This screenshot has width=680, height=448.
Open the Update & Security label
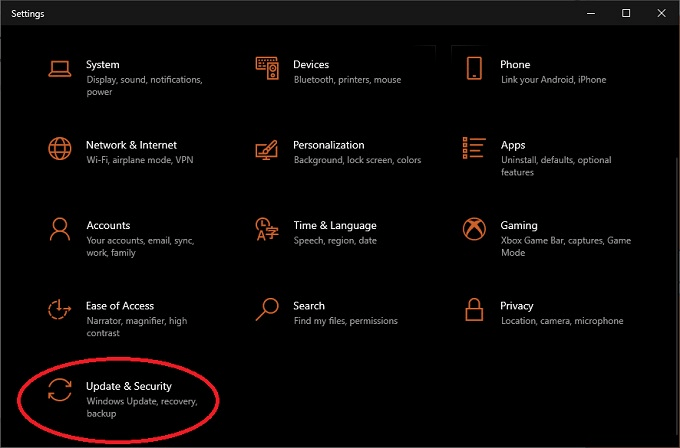[x=129, y=386]
